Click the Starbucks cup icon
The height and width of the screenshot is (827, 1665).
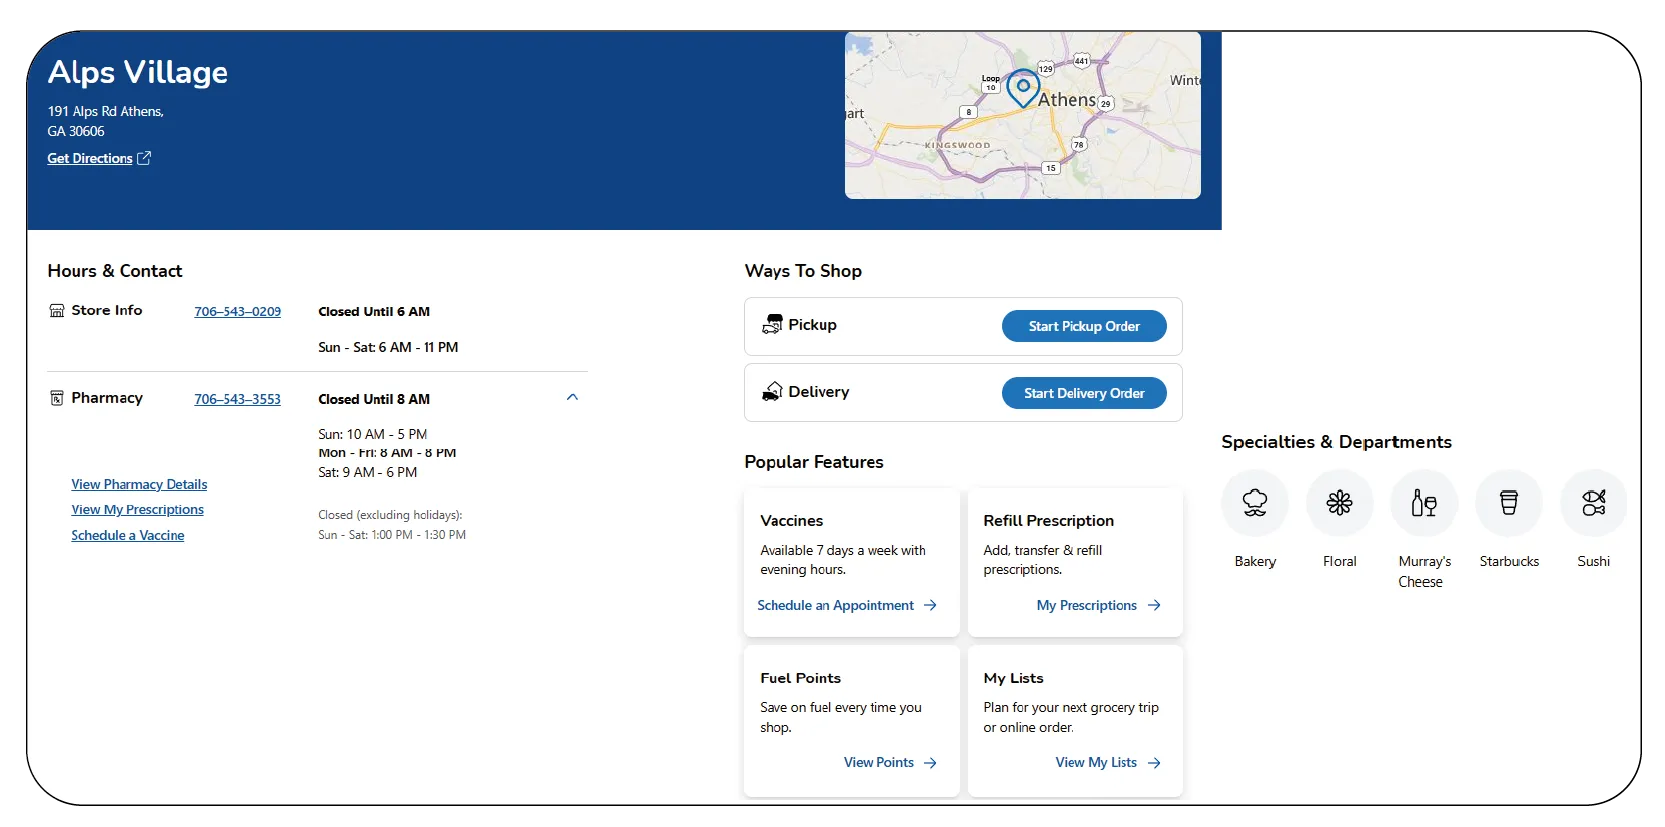[x=1509, y=503]
